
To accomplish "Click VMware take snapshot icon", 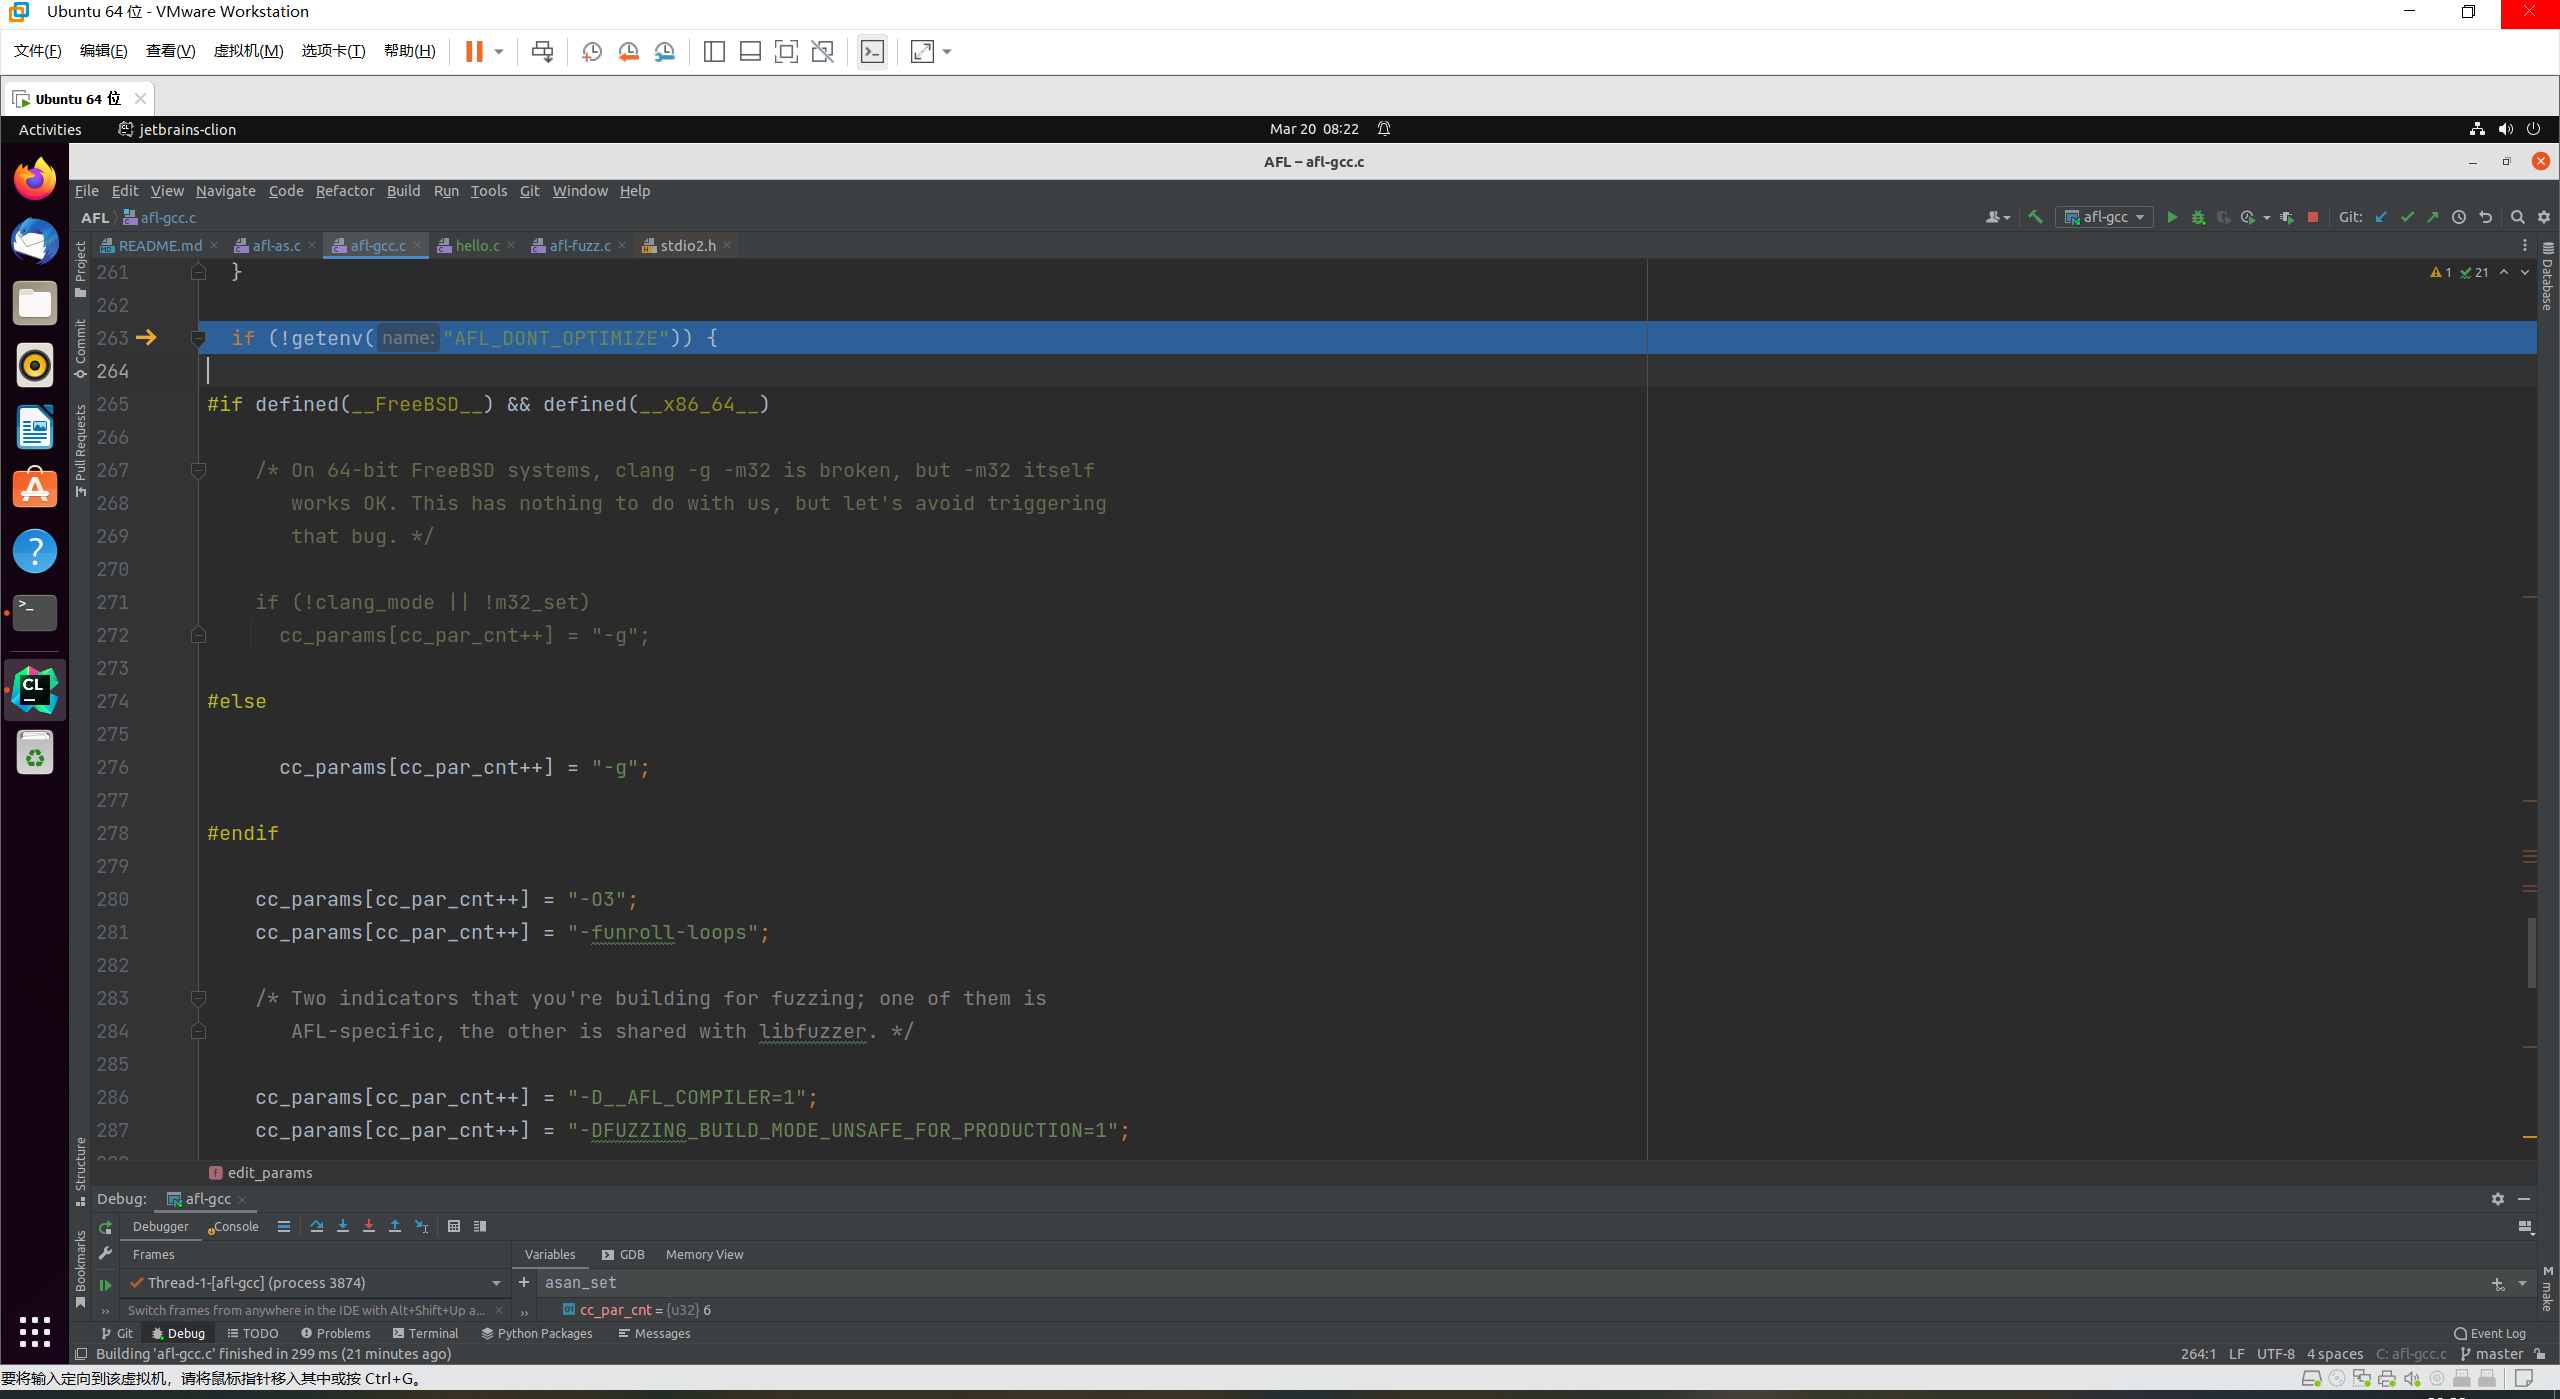I will pyautogui.click(x=592, y=51).
